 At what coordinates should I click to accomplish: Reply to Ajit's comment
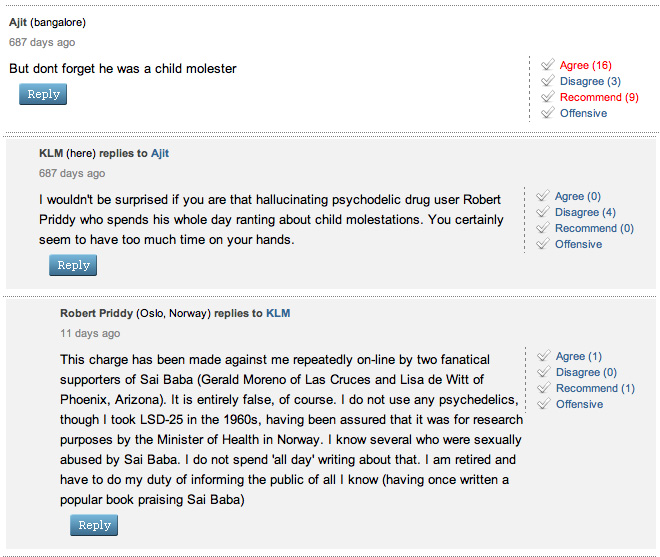tap(43, 94)
